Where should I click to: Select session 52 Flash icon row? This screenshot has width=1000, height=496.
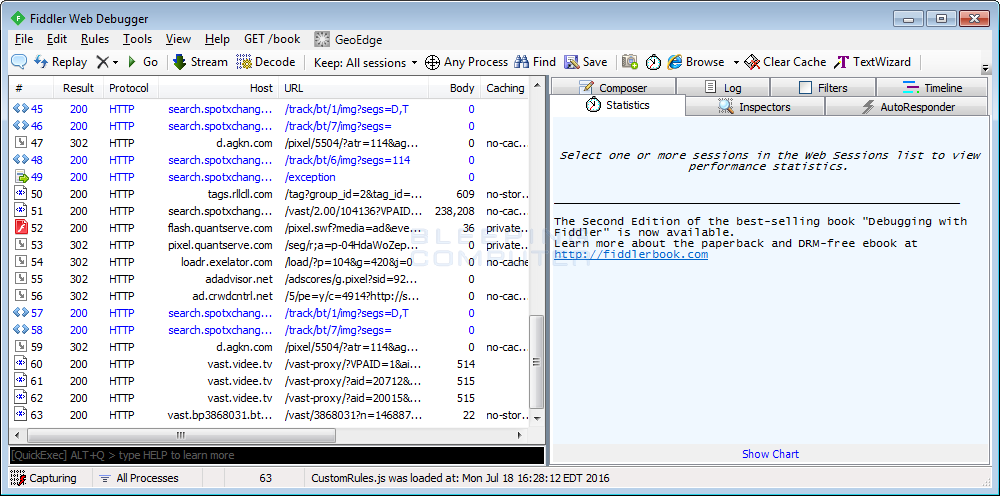click(x=20, y=228)
